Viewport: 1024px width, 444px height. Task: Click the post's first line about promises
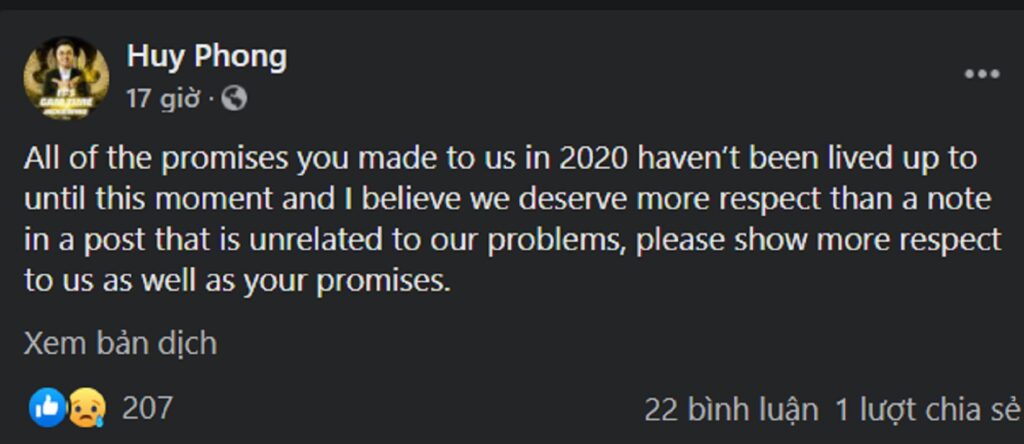[500, 159]
